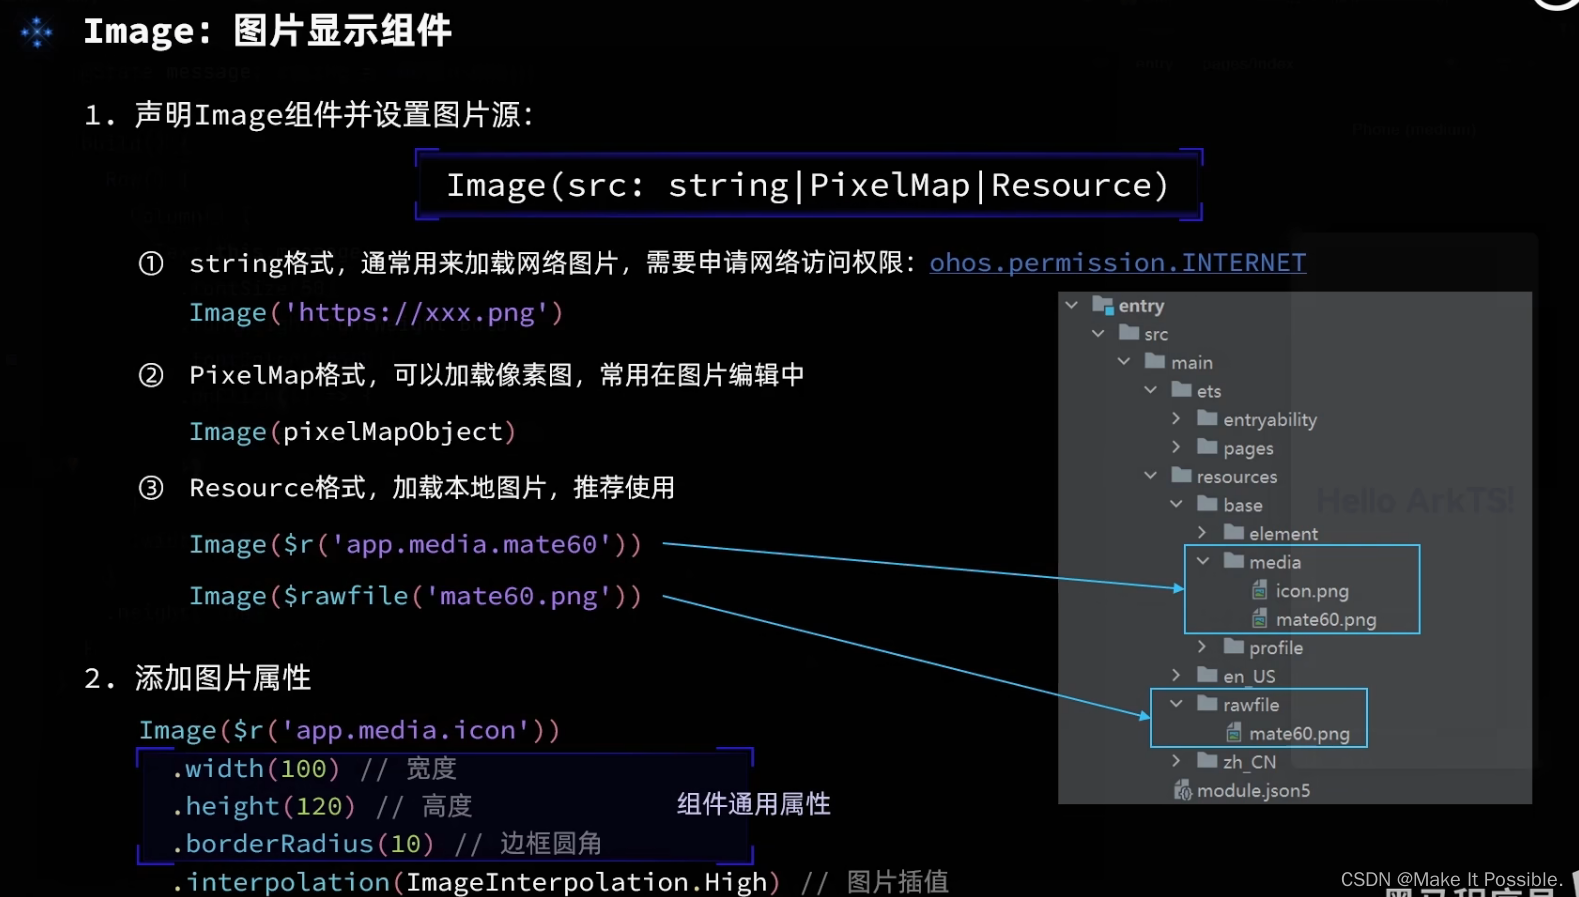This screenshot has width=1579, height=897.
Task: Click the zh_CN folder icon
Action: (x=1208, y=761)
